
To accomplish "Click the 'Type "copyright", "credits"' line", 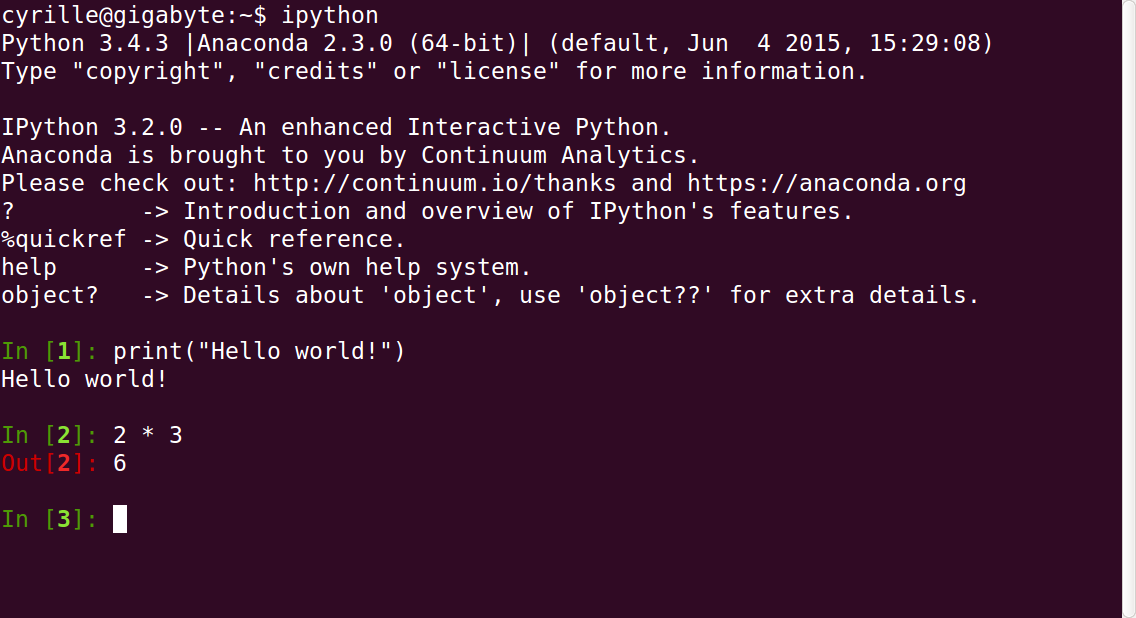I will [x=434, y=72].
